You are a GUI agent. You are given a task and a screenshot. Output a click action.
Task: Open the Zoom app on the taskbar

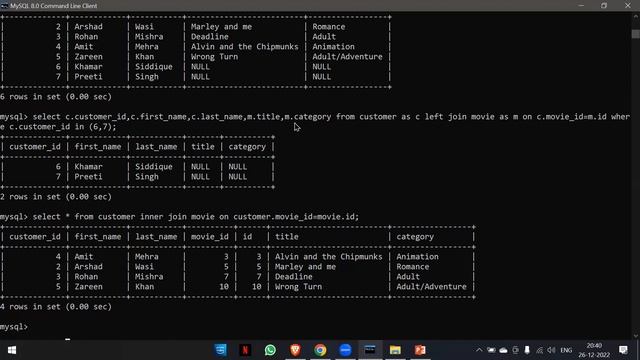click(345, 350)
